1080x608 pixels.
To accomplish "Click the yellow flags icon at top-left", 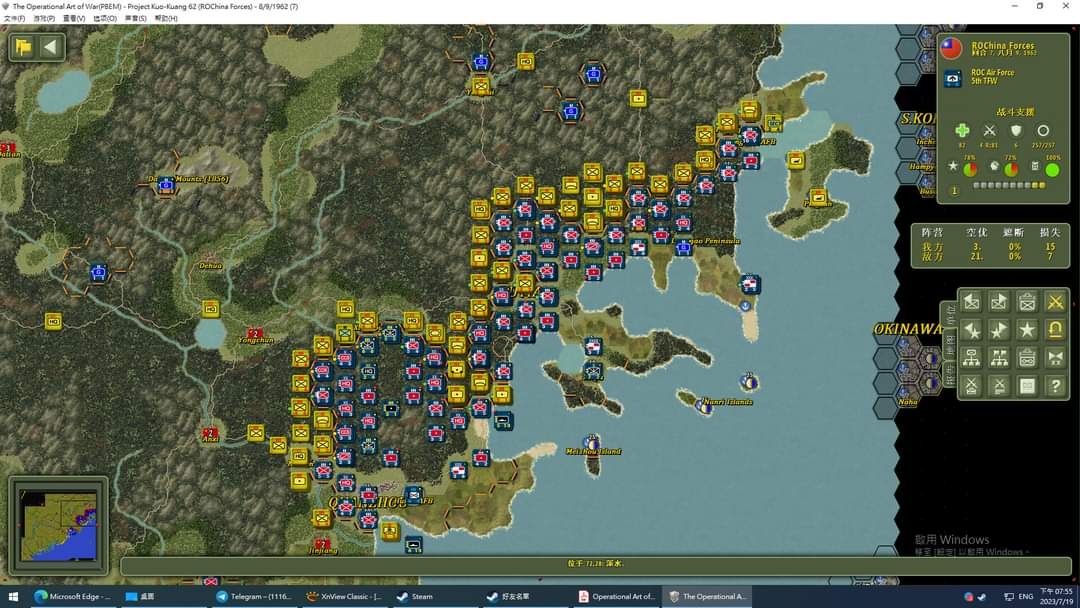I will [x=23, y=47].
